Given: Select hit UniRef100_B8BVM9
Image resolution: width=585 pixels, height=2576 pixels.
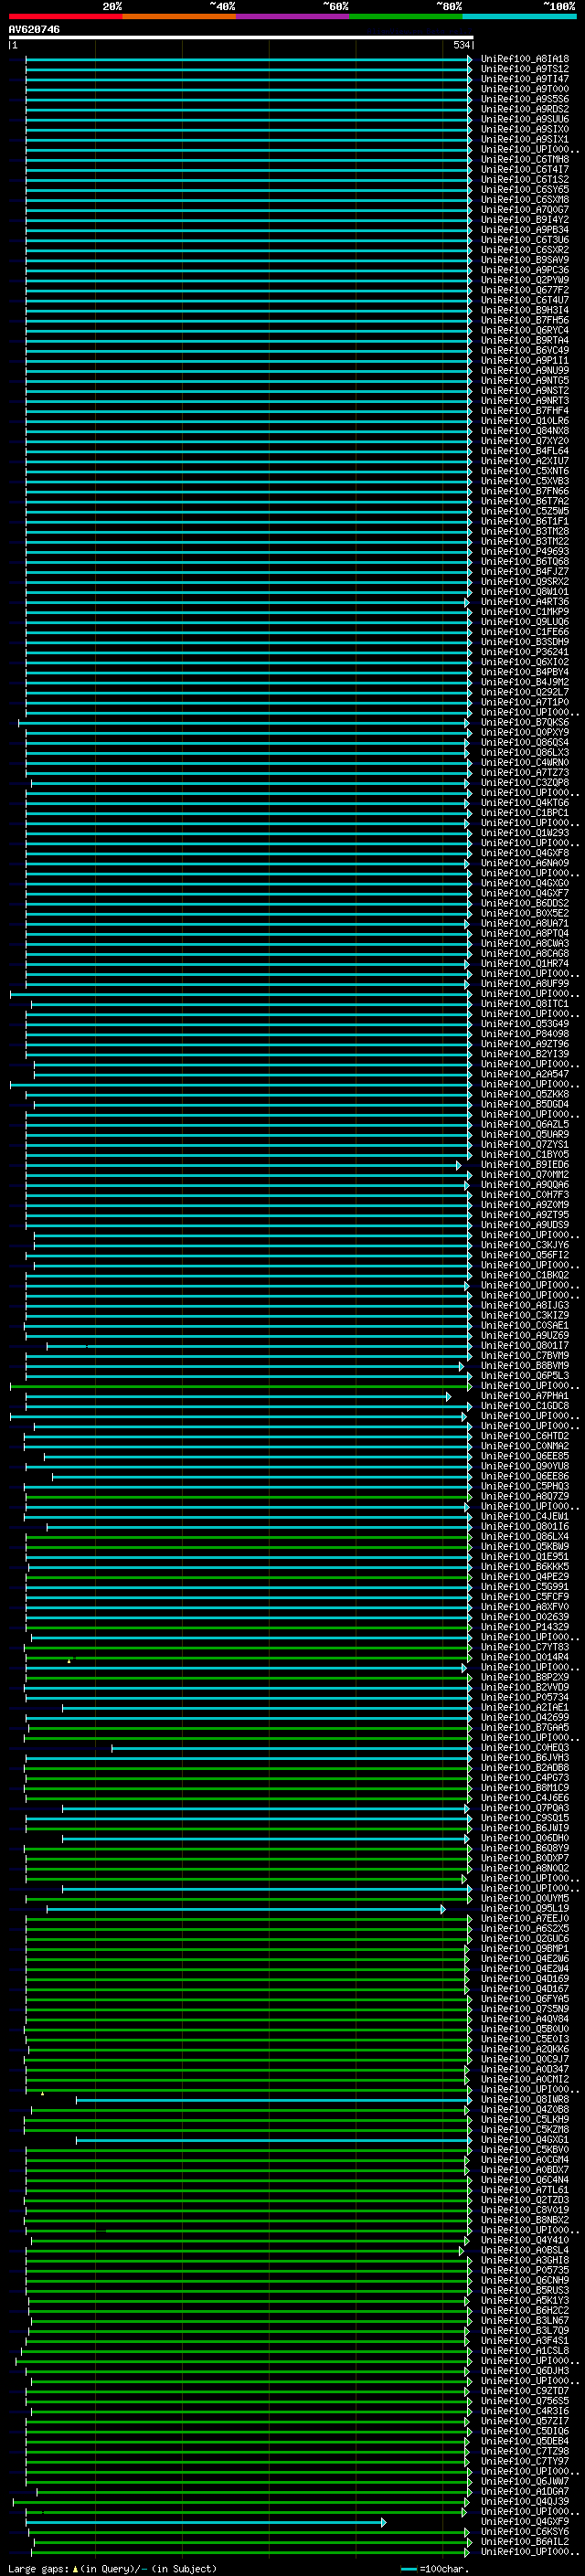Looking at the screenshot, I should [x=525, y=1366].
